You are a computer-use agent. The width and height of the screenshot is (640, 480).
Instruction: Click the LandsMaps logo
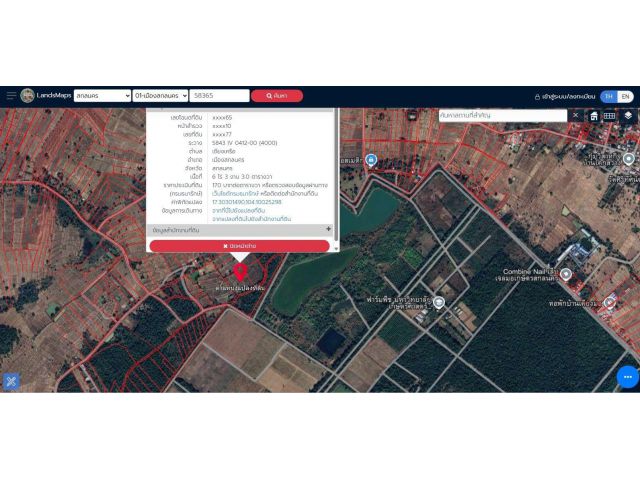click(46, 96)
